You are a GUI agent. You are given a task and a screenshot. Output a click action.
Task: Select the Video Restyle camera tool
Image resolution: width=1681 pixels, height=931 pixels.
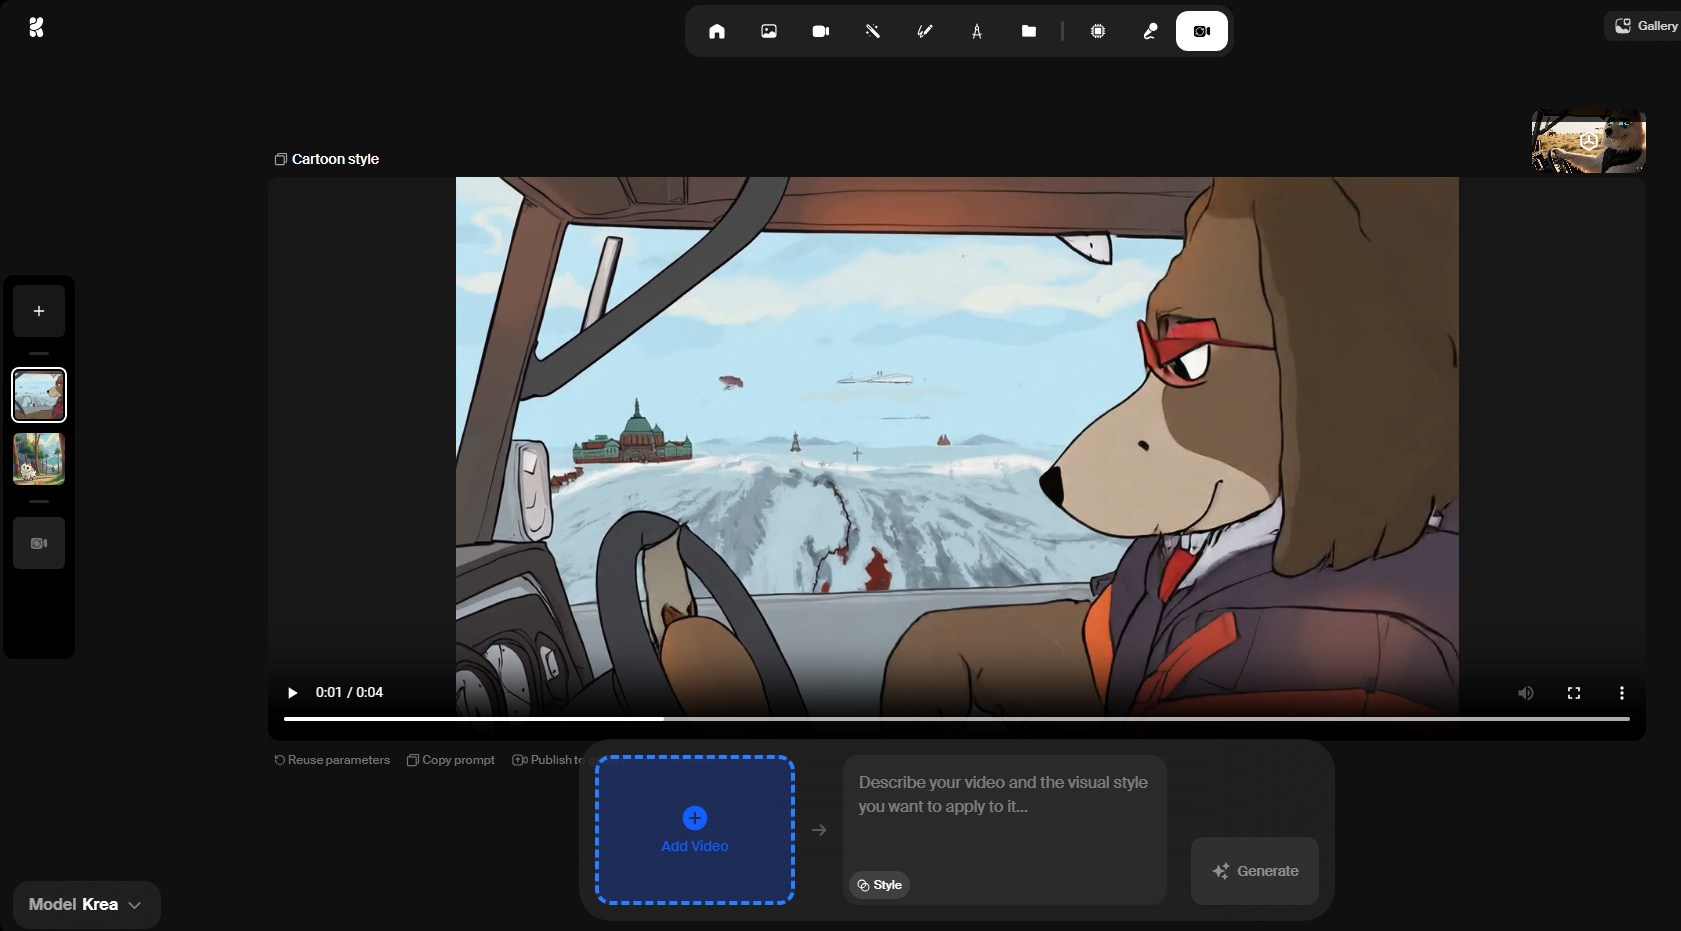(x=1202, y=31)
